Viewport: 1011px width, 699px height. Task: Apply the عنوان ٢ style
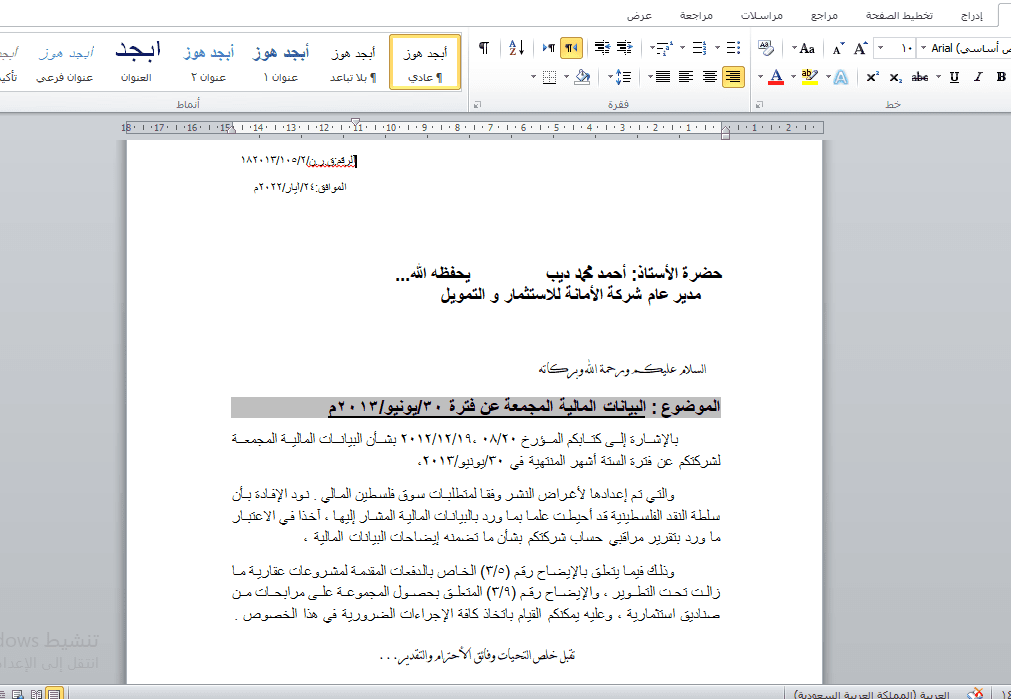click(208, 62)
